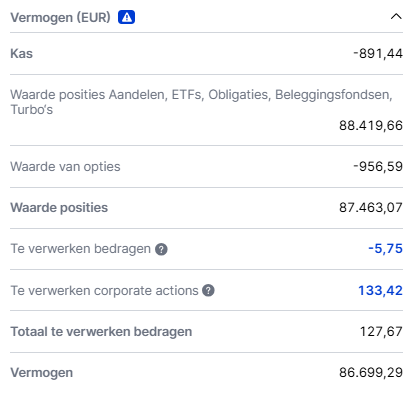This screenshot has height=396, width=414.
Task: Click the 127,67 total pending value
Action: coord(381,332)
